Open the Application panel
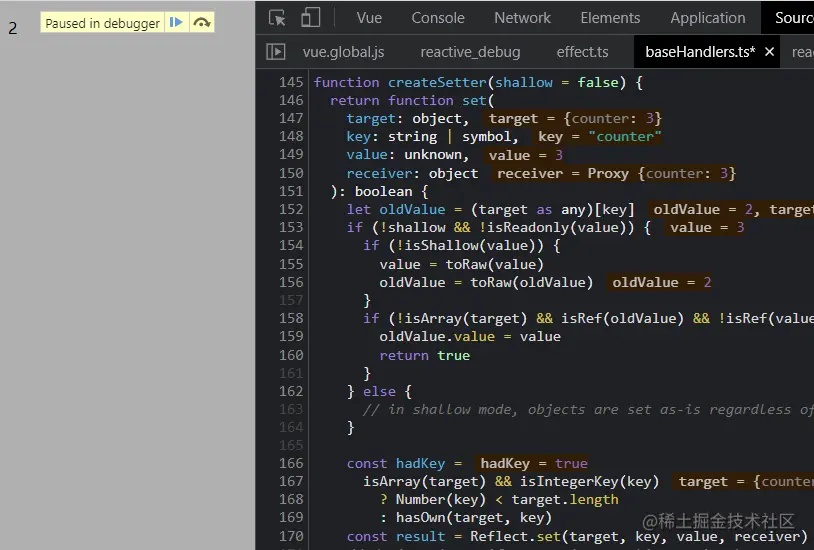This screenshot has height=550, width=814. tap(708, 18)
